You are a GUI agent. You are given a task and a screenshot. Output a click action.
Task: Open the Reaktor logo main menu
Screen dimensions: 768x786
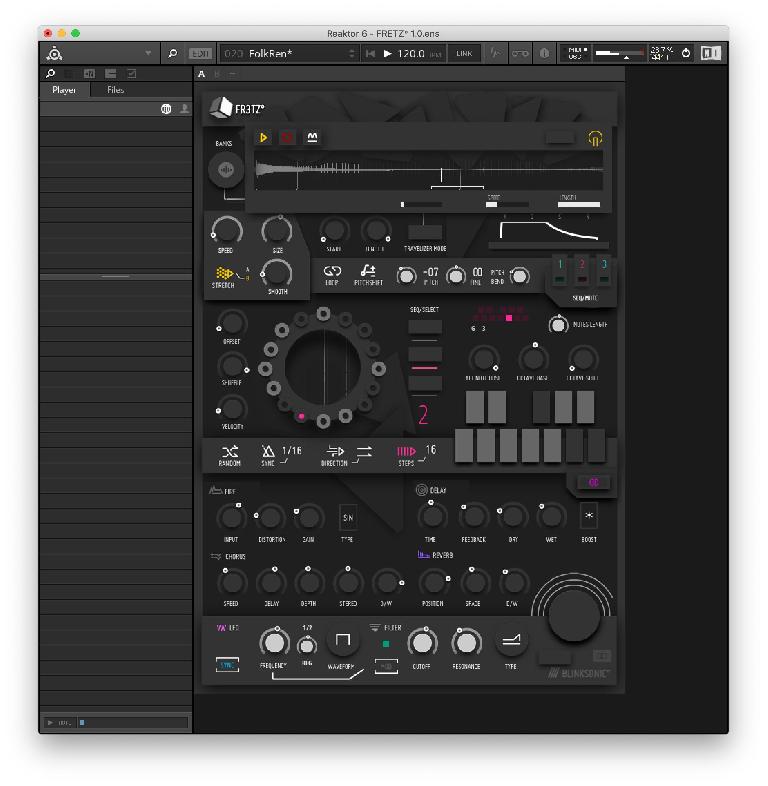point(54,53)
